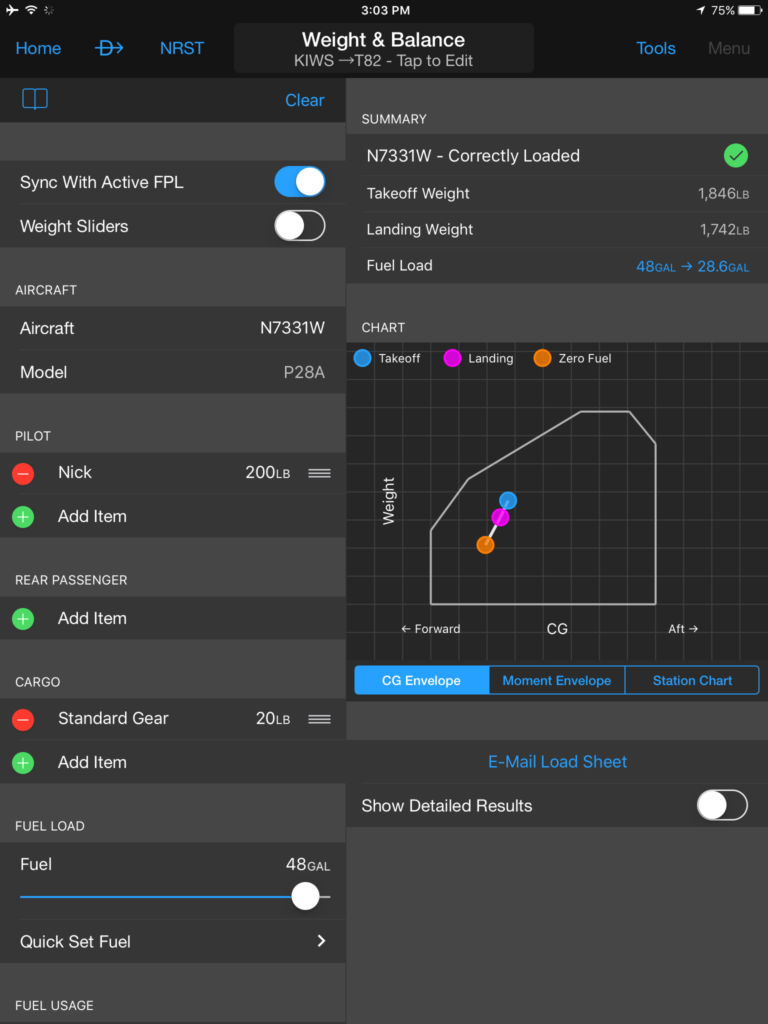Tap the 3:03 PM clock

click(x=385, y=10)
